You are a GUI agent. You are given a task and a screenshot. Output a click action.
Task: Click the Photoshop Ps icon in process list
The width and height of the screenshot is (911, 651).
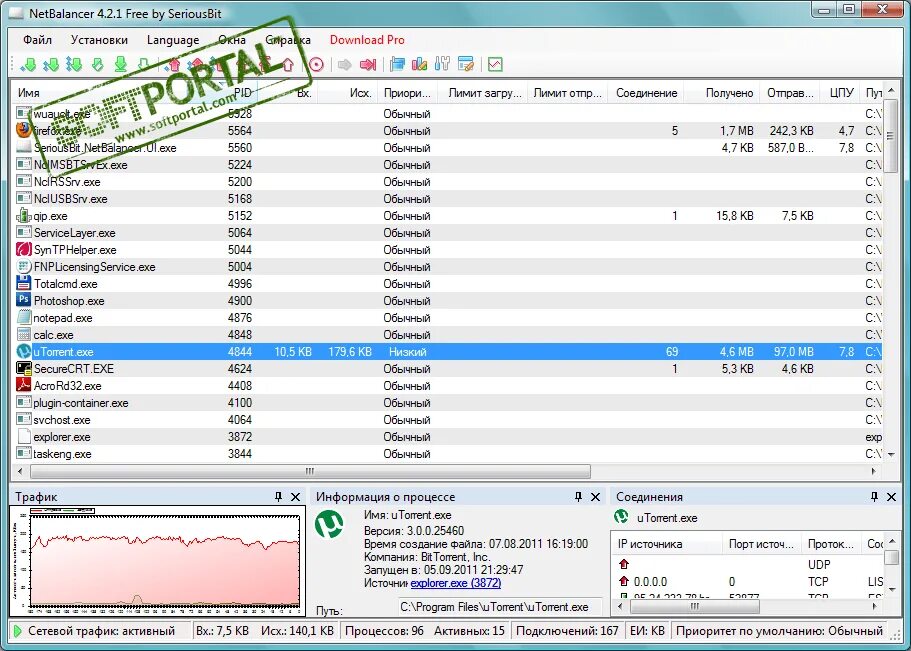[23, 300]
